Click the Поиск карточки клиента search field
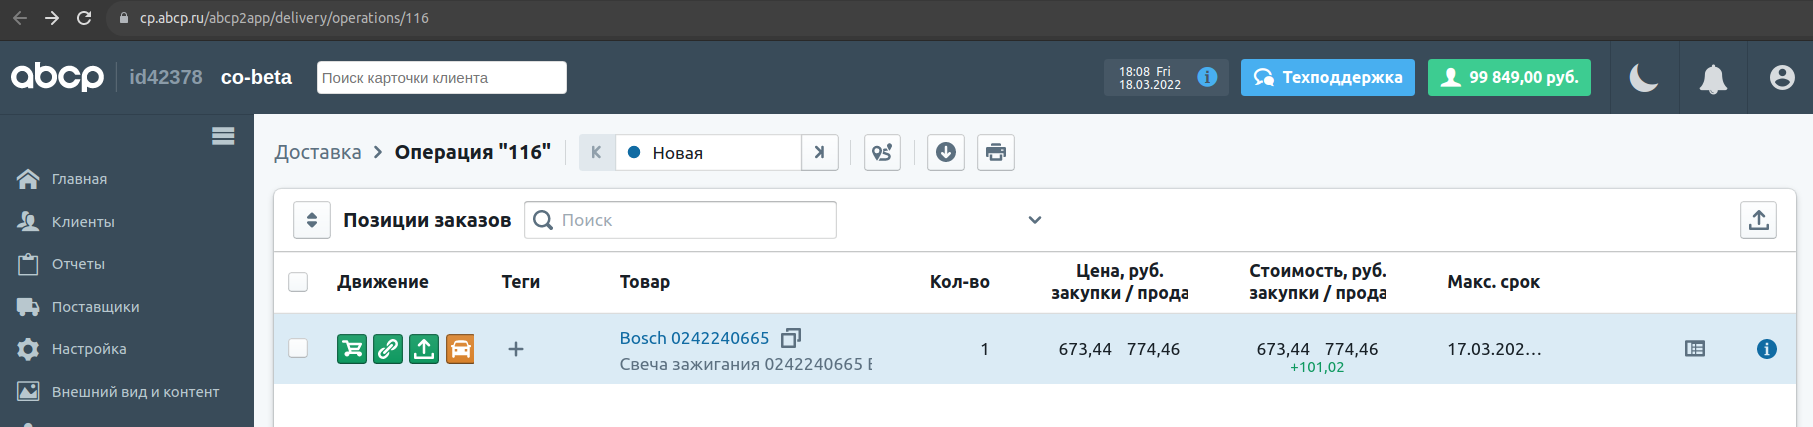The height and width of the screenshot is (427, 1813). tap(442, 77)
